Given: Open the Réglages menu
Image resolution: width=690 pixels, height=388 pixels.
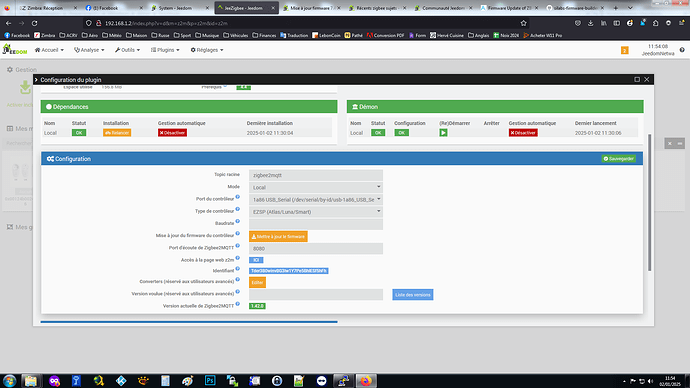Looking at the screenshot, I should coord(207,50).
